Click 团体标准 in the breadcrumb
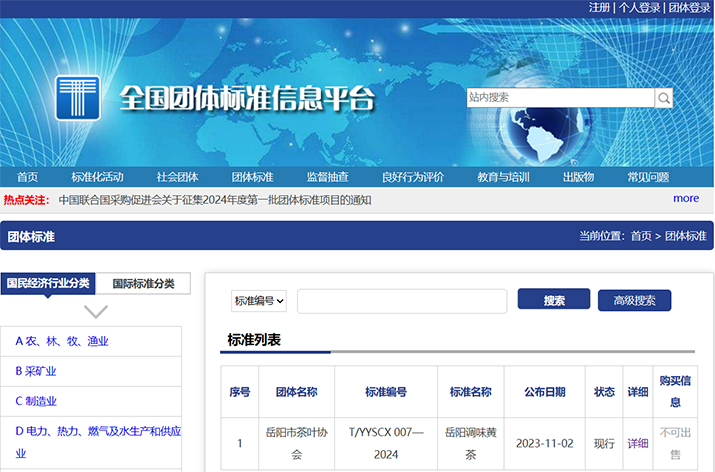The image size is (715, 472). [685, 236]
